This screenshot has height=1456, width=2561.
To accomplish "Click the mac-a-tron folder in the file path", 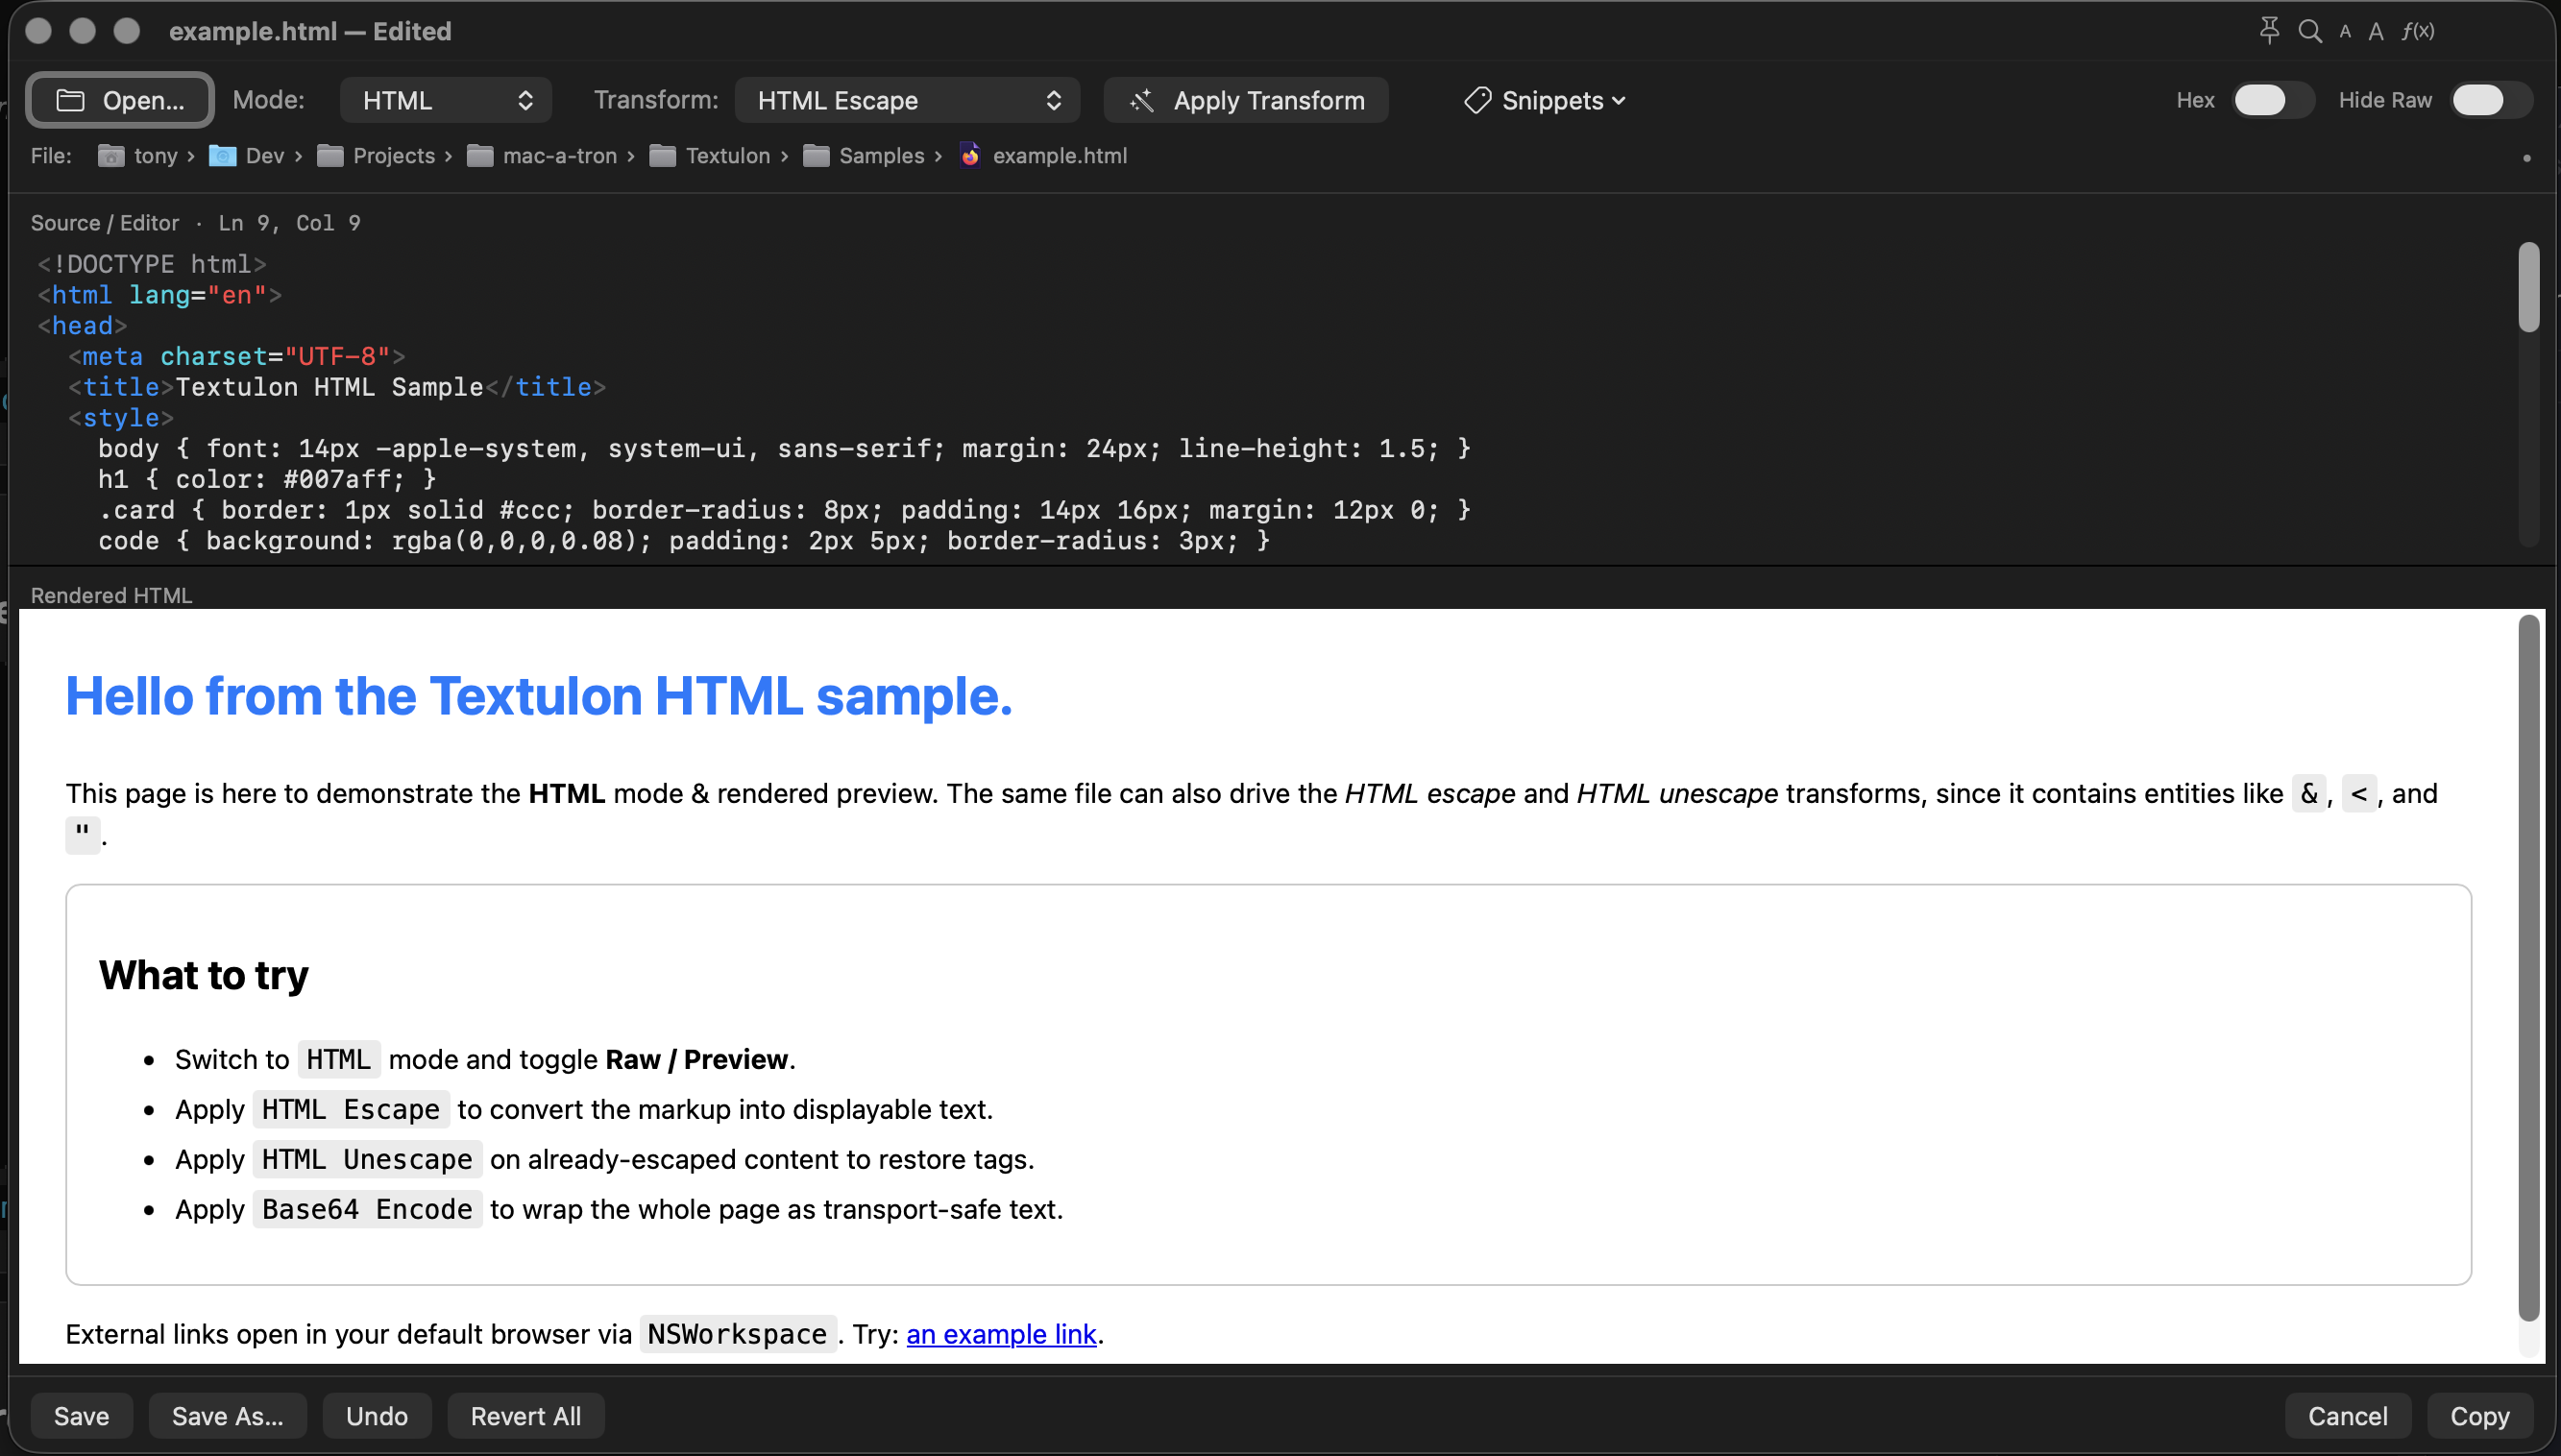I will (x=542, y=156).
